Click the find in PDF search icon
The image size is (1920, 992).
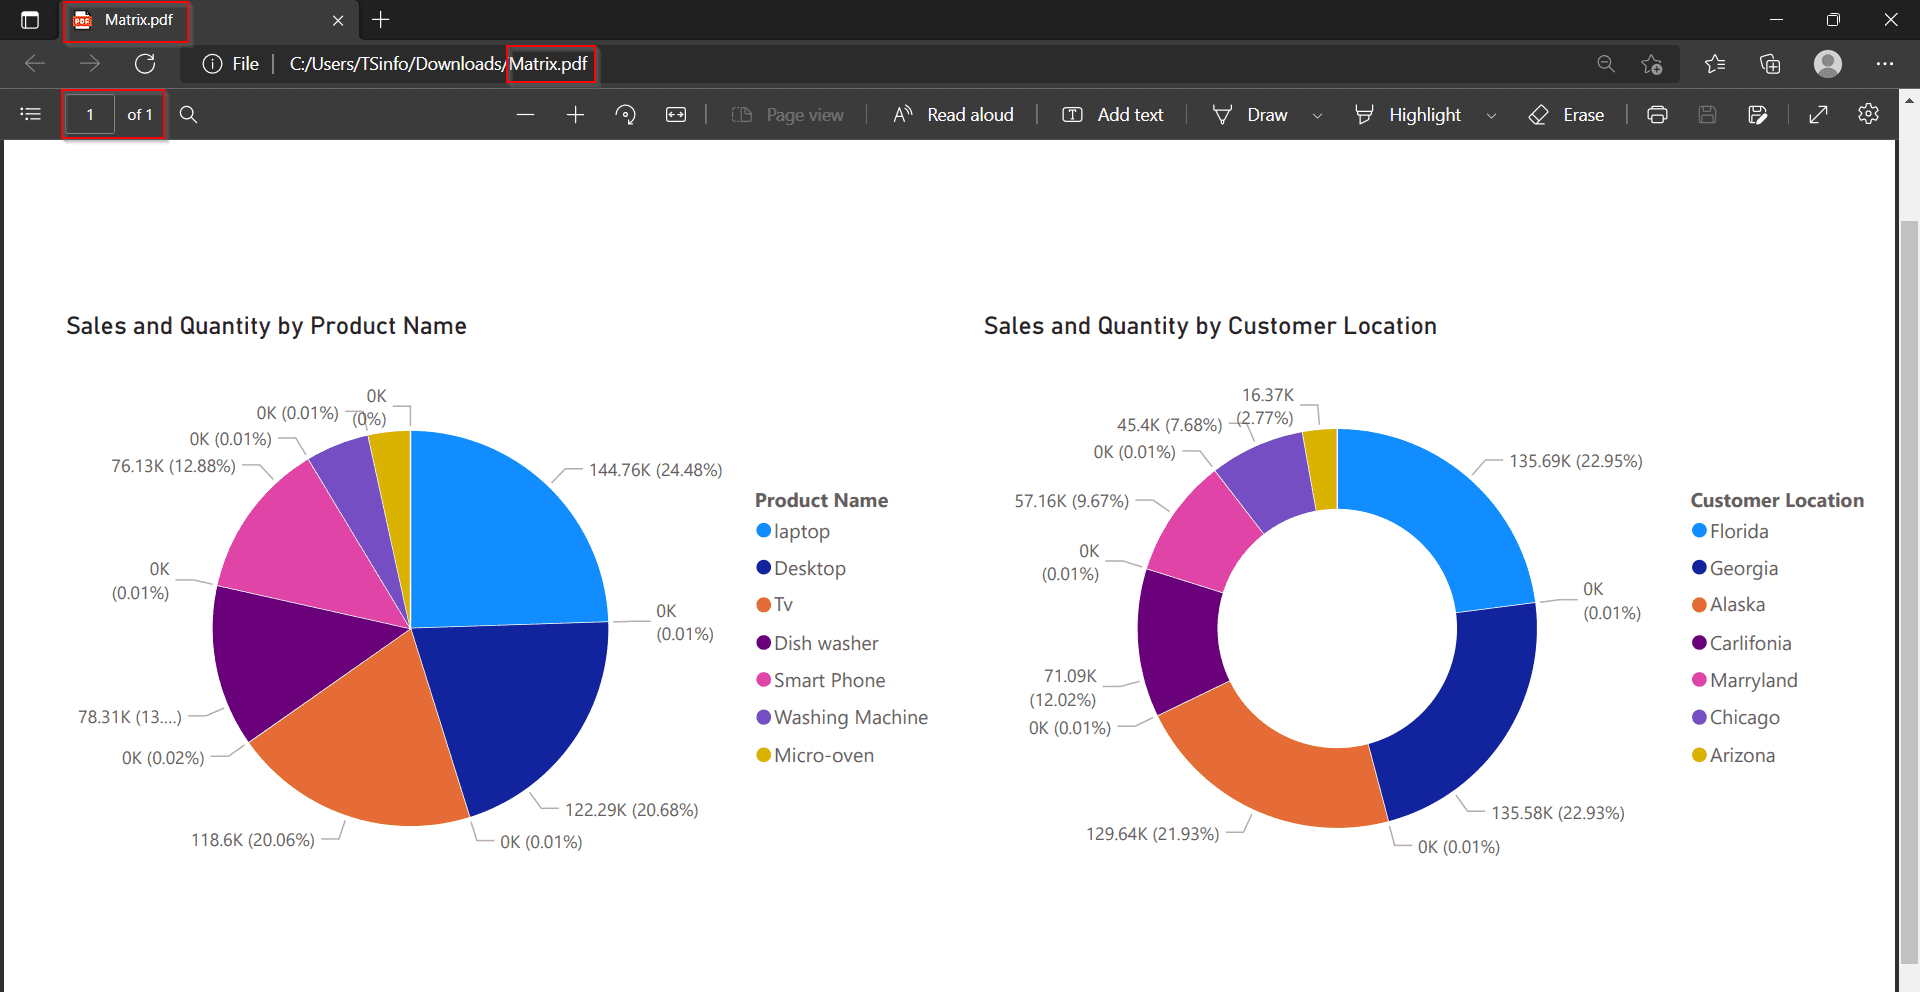188,114
